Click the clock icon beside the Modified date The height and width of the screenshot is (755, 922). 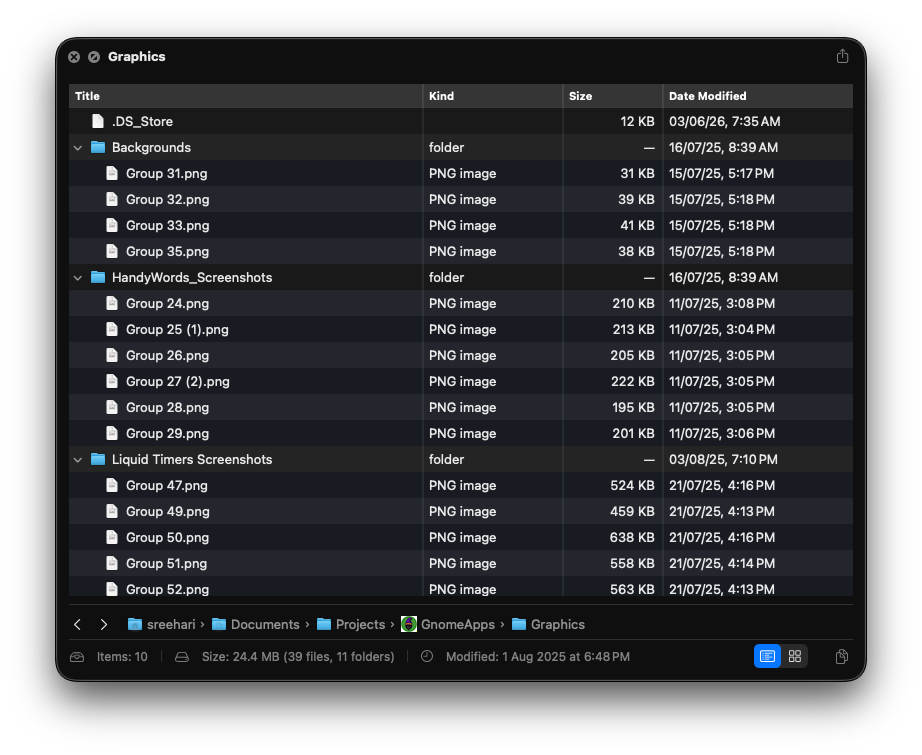(427, 656)
